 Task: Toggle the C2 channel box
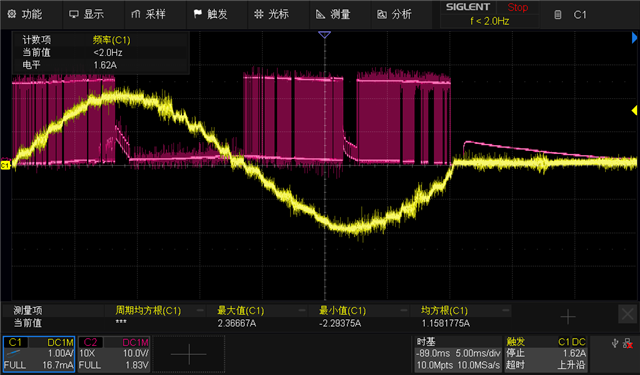tap(114, 354)
